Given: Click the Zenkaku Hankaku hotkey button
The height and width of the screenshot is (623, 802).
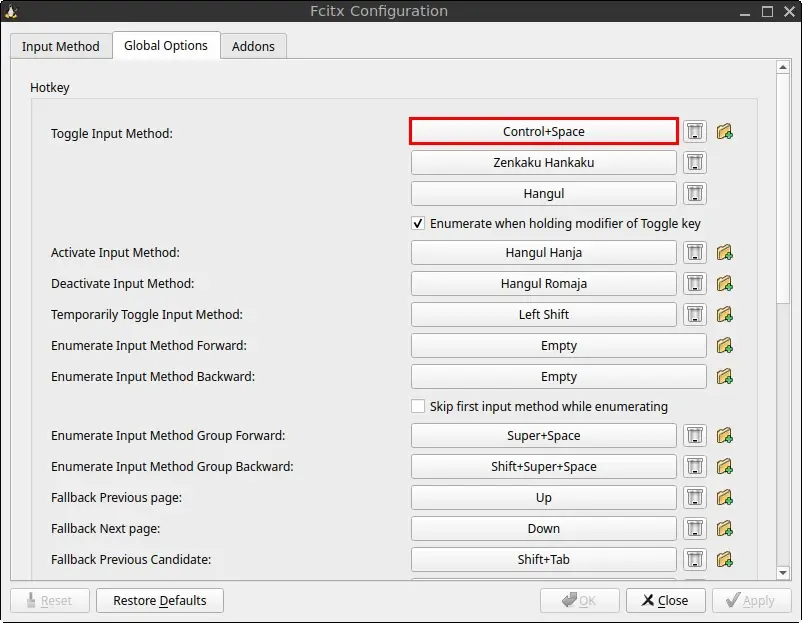Looking at the screenshot, I should (x=544, y=163).
